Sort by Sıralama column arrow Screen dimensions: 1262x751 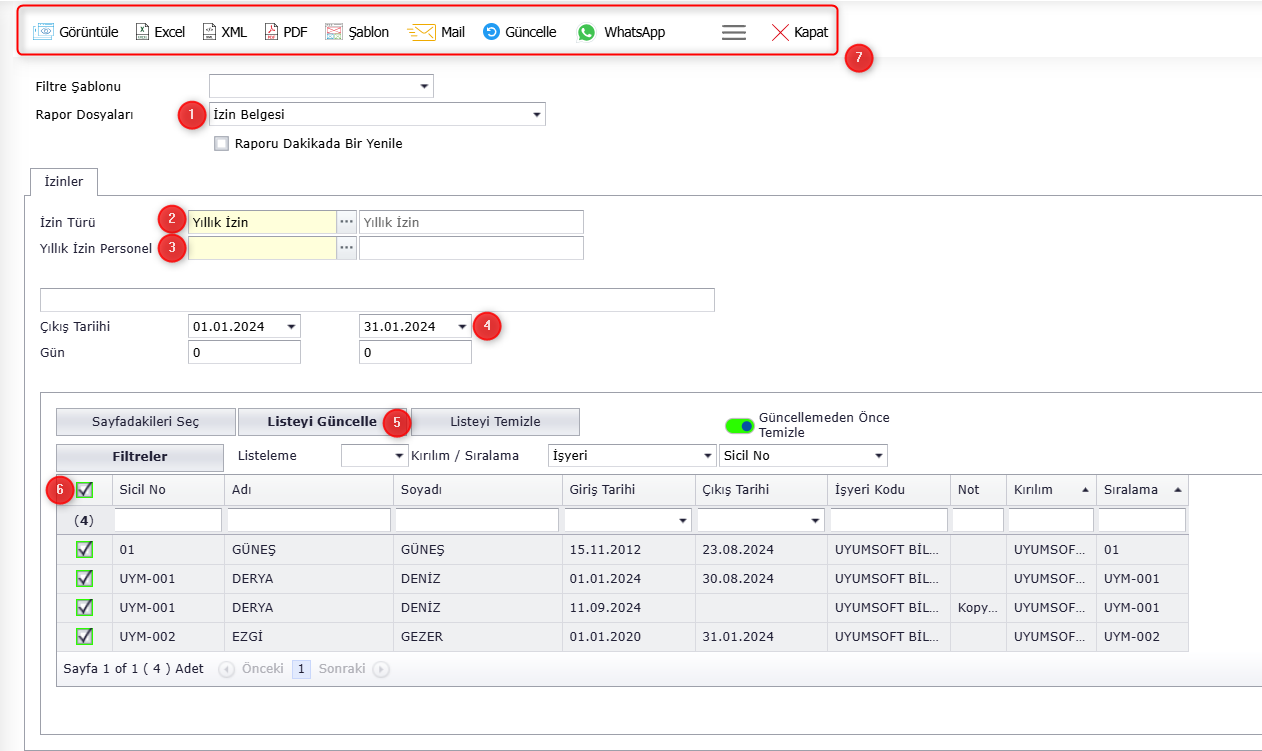click(1177, 490)
